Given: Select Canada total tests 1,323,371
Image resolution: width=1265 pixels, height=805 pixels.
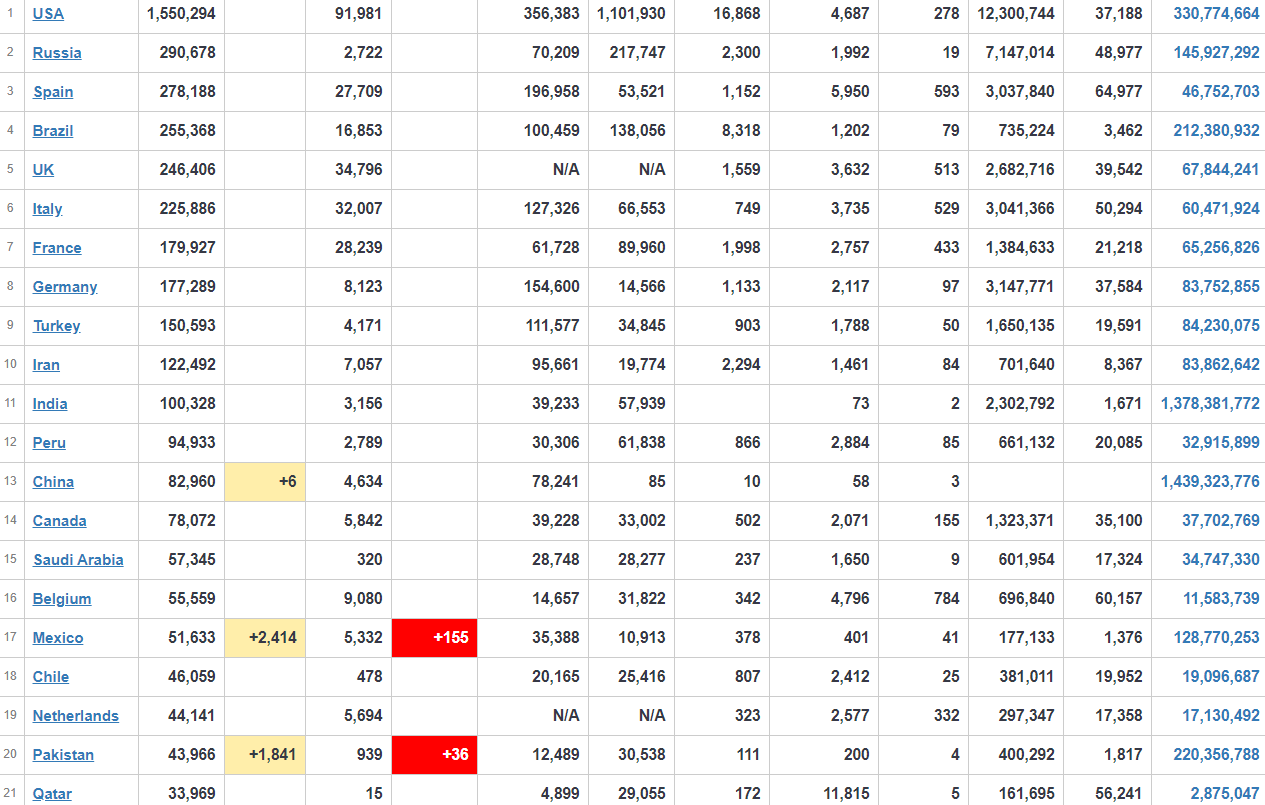Looking at the screenshot, I should click(1020, 521).
